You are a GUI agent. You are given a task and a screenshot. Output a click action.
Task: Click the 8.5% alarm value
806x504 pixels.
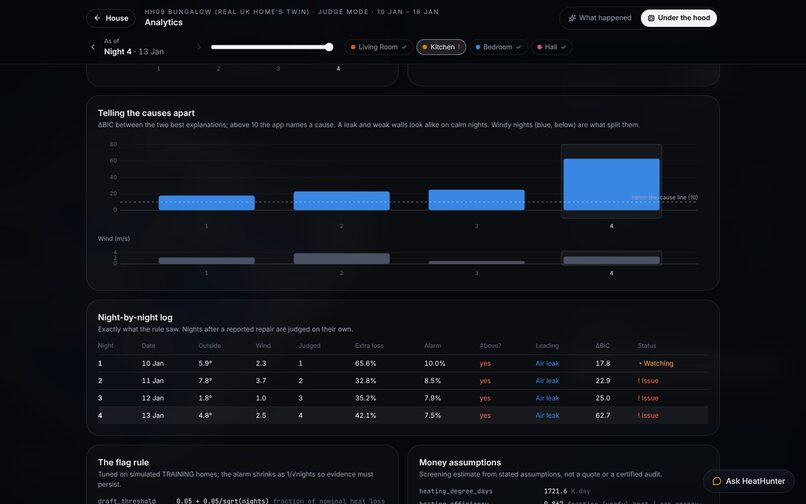[x=433, y=381]
